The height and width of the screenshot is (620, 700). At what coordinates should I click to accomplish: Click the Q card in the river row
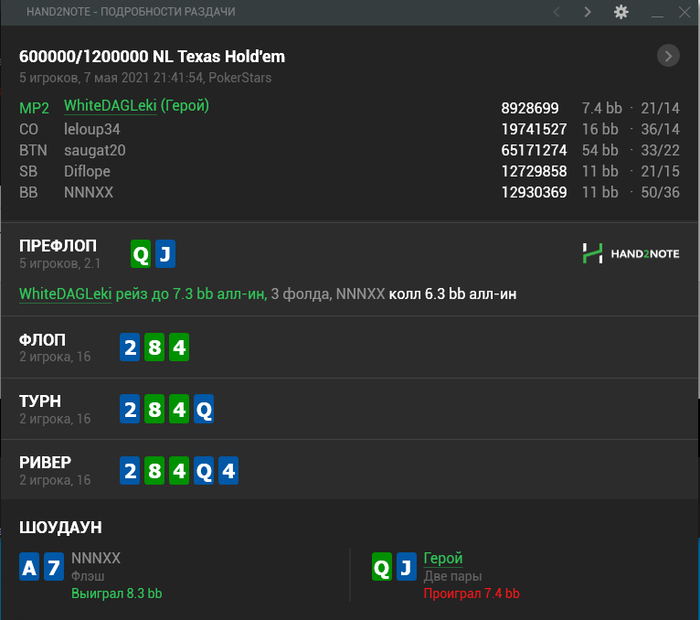click(x=204, y=470)
